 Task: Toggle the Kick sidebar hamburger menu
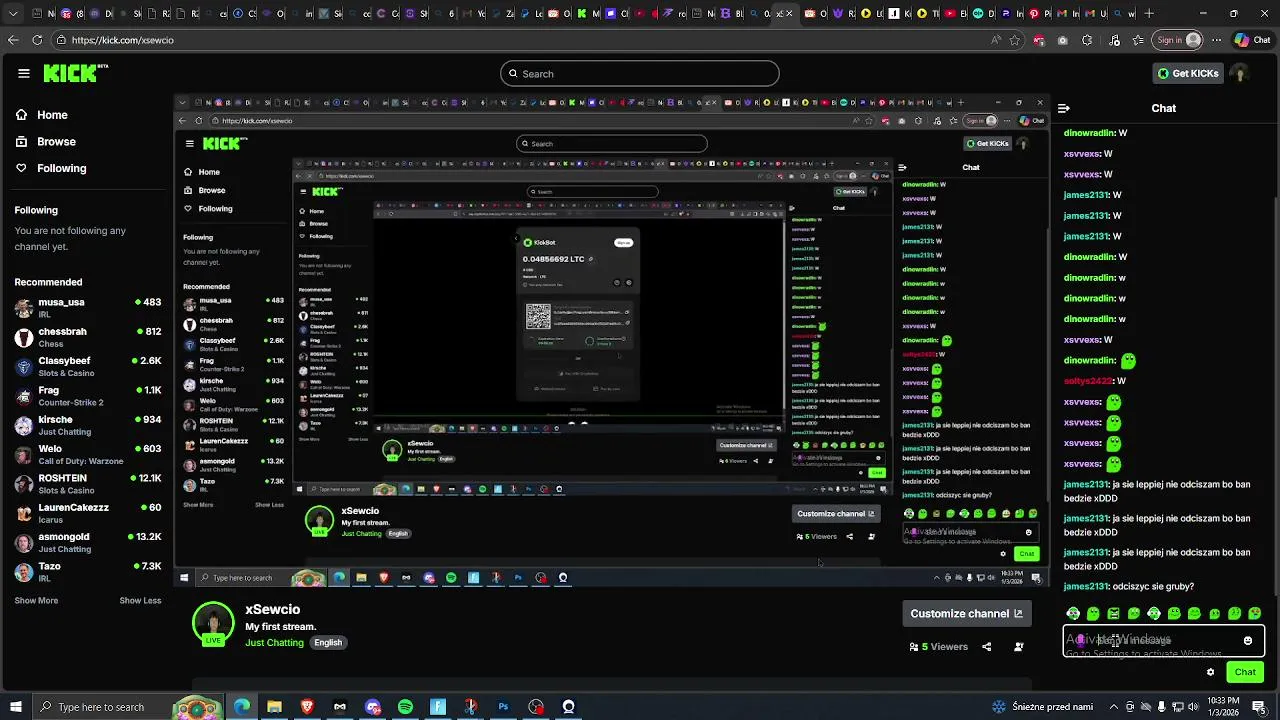coord(23,73)
